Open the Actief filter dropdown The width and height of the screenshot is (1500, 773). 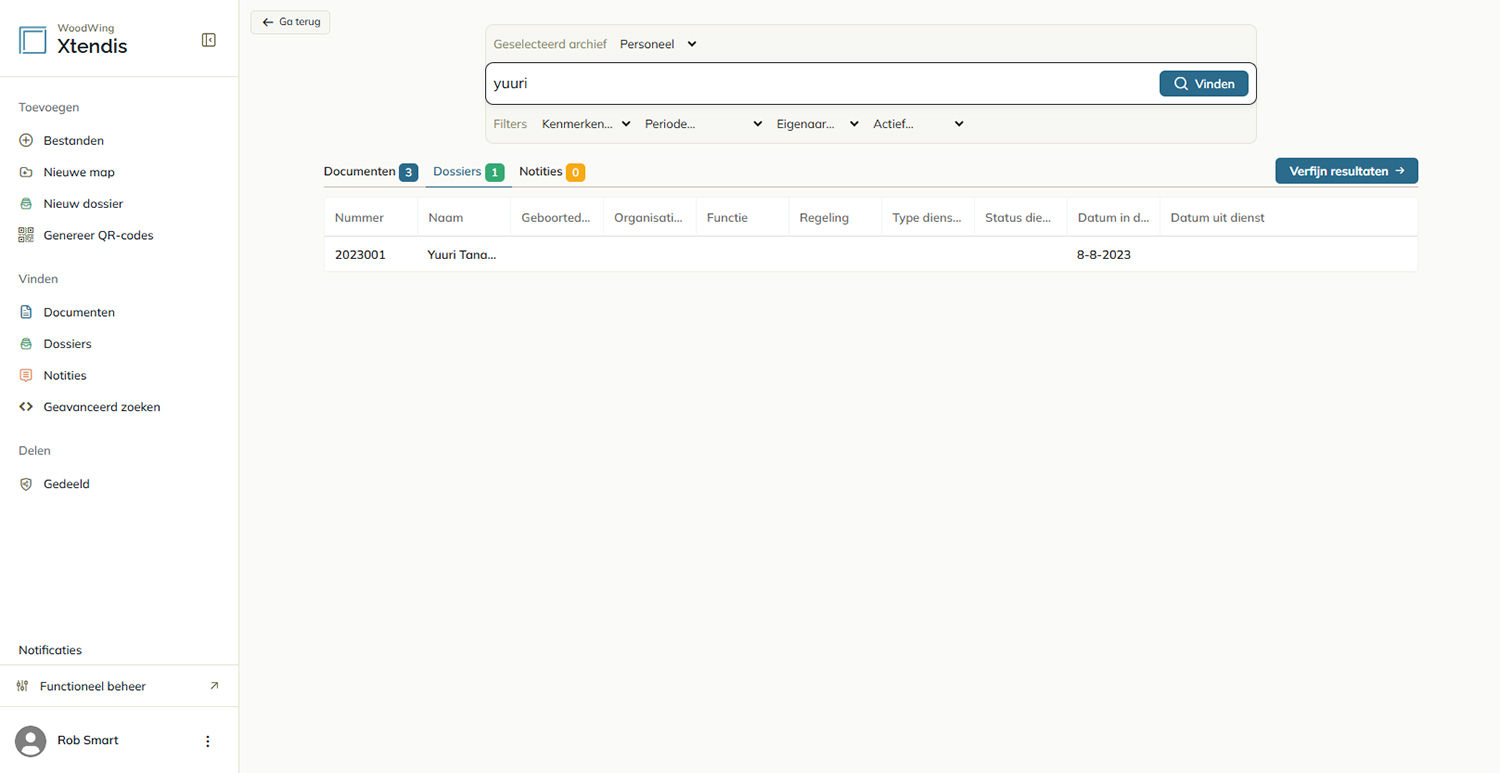[918, 124]
